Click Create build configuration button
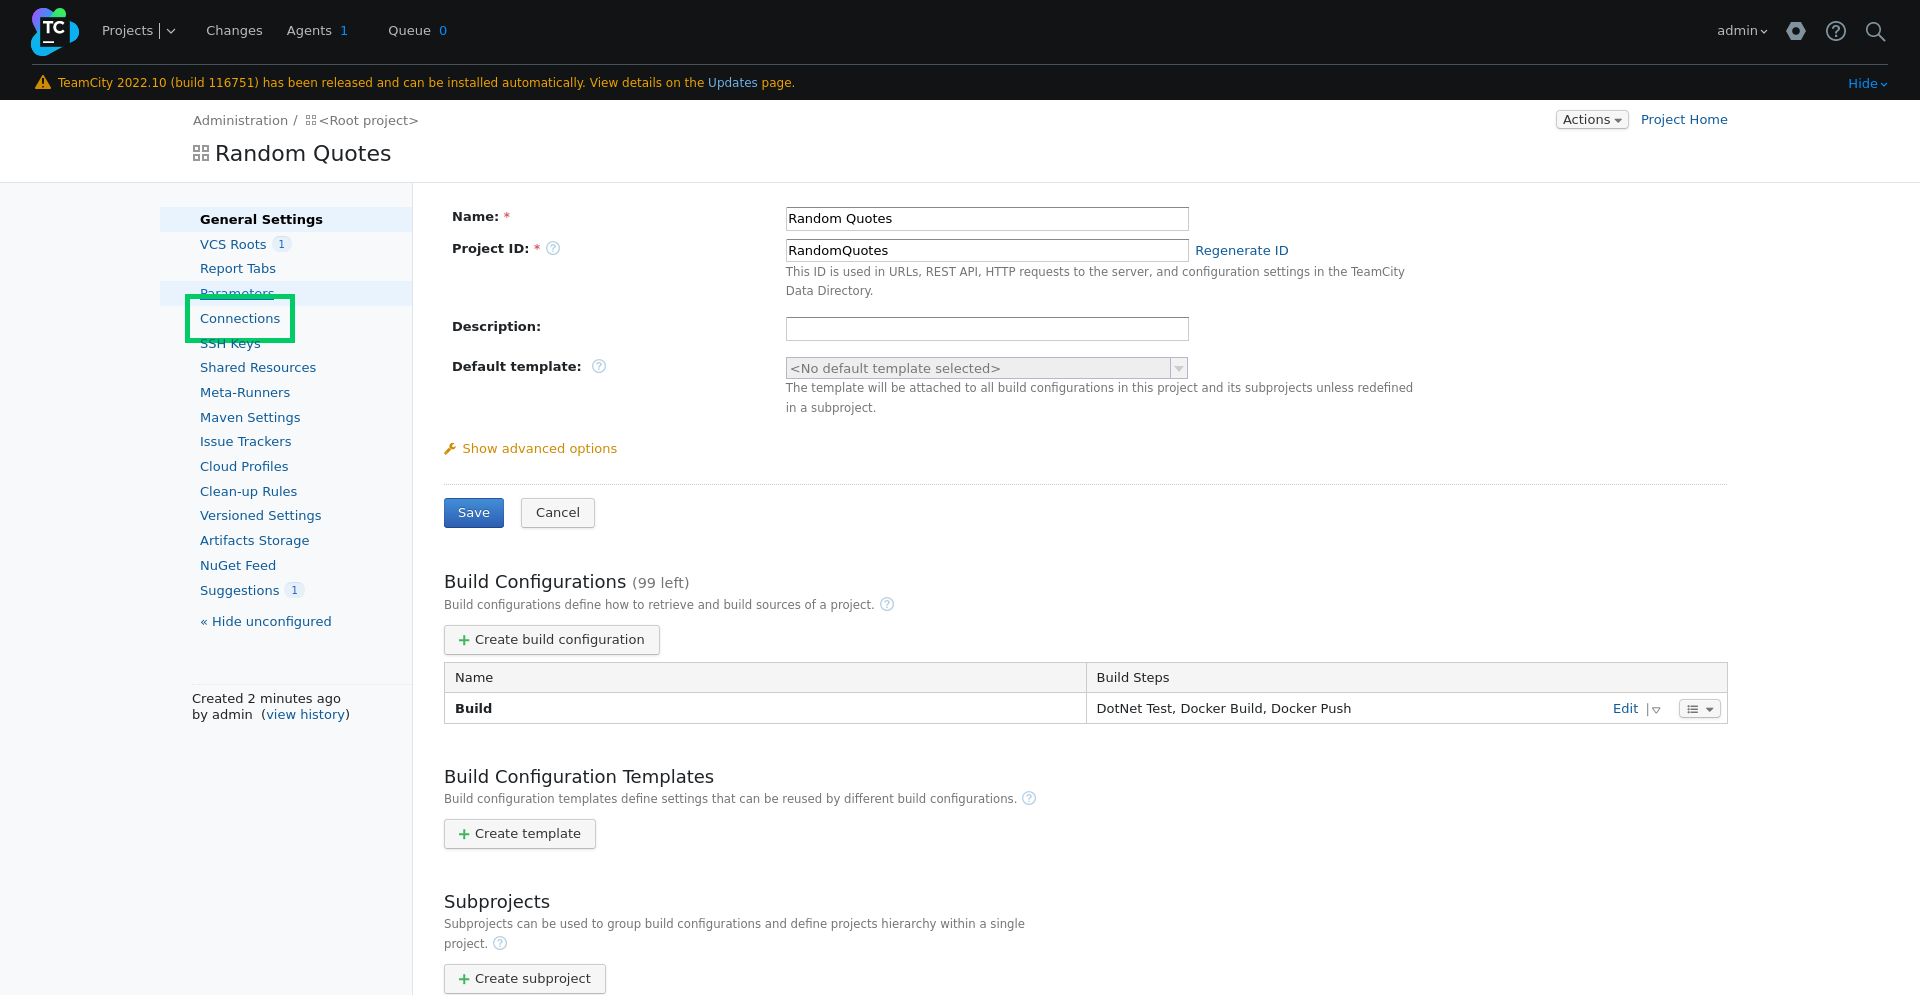The width and height of the screenshot is (1920, 995). click(x=552, y=640)
